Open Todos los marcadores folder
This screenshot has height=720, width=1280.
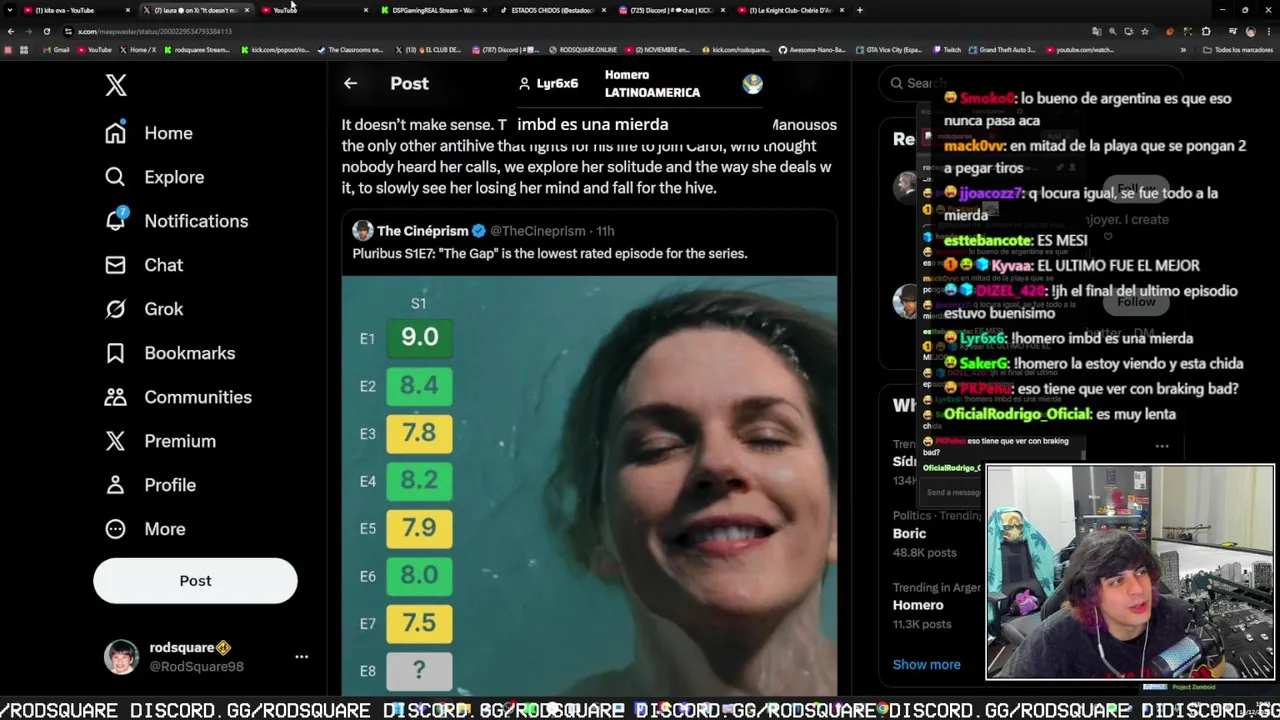click(x=1238, y=49)
